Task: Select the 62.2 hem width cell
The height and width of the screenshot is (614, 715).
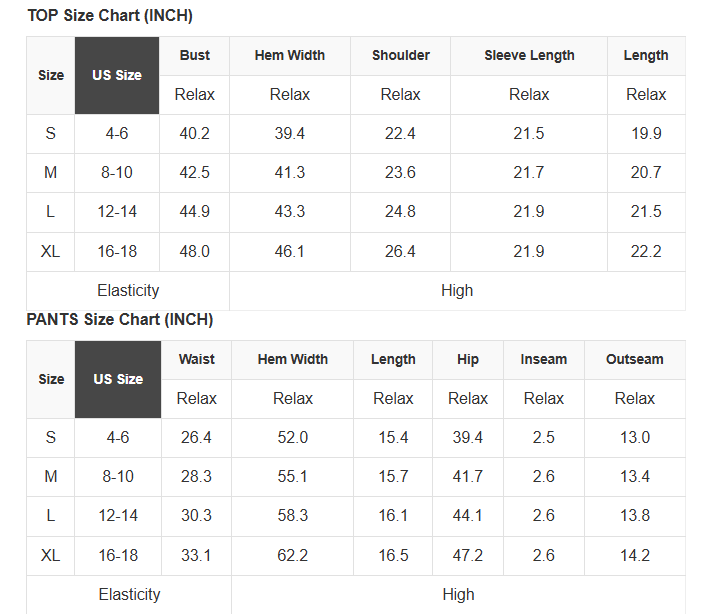Action: tap(293, 556)
